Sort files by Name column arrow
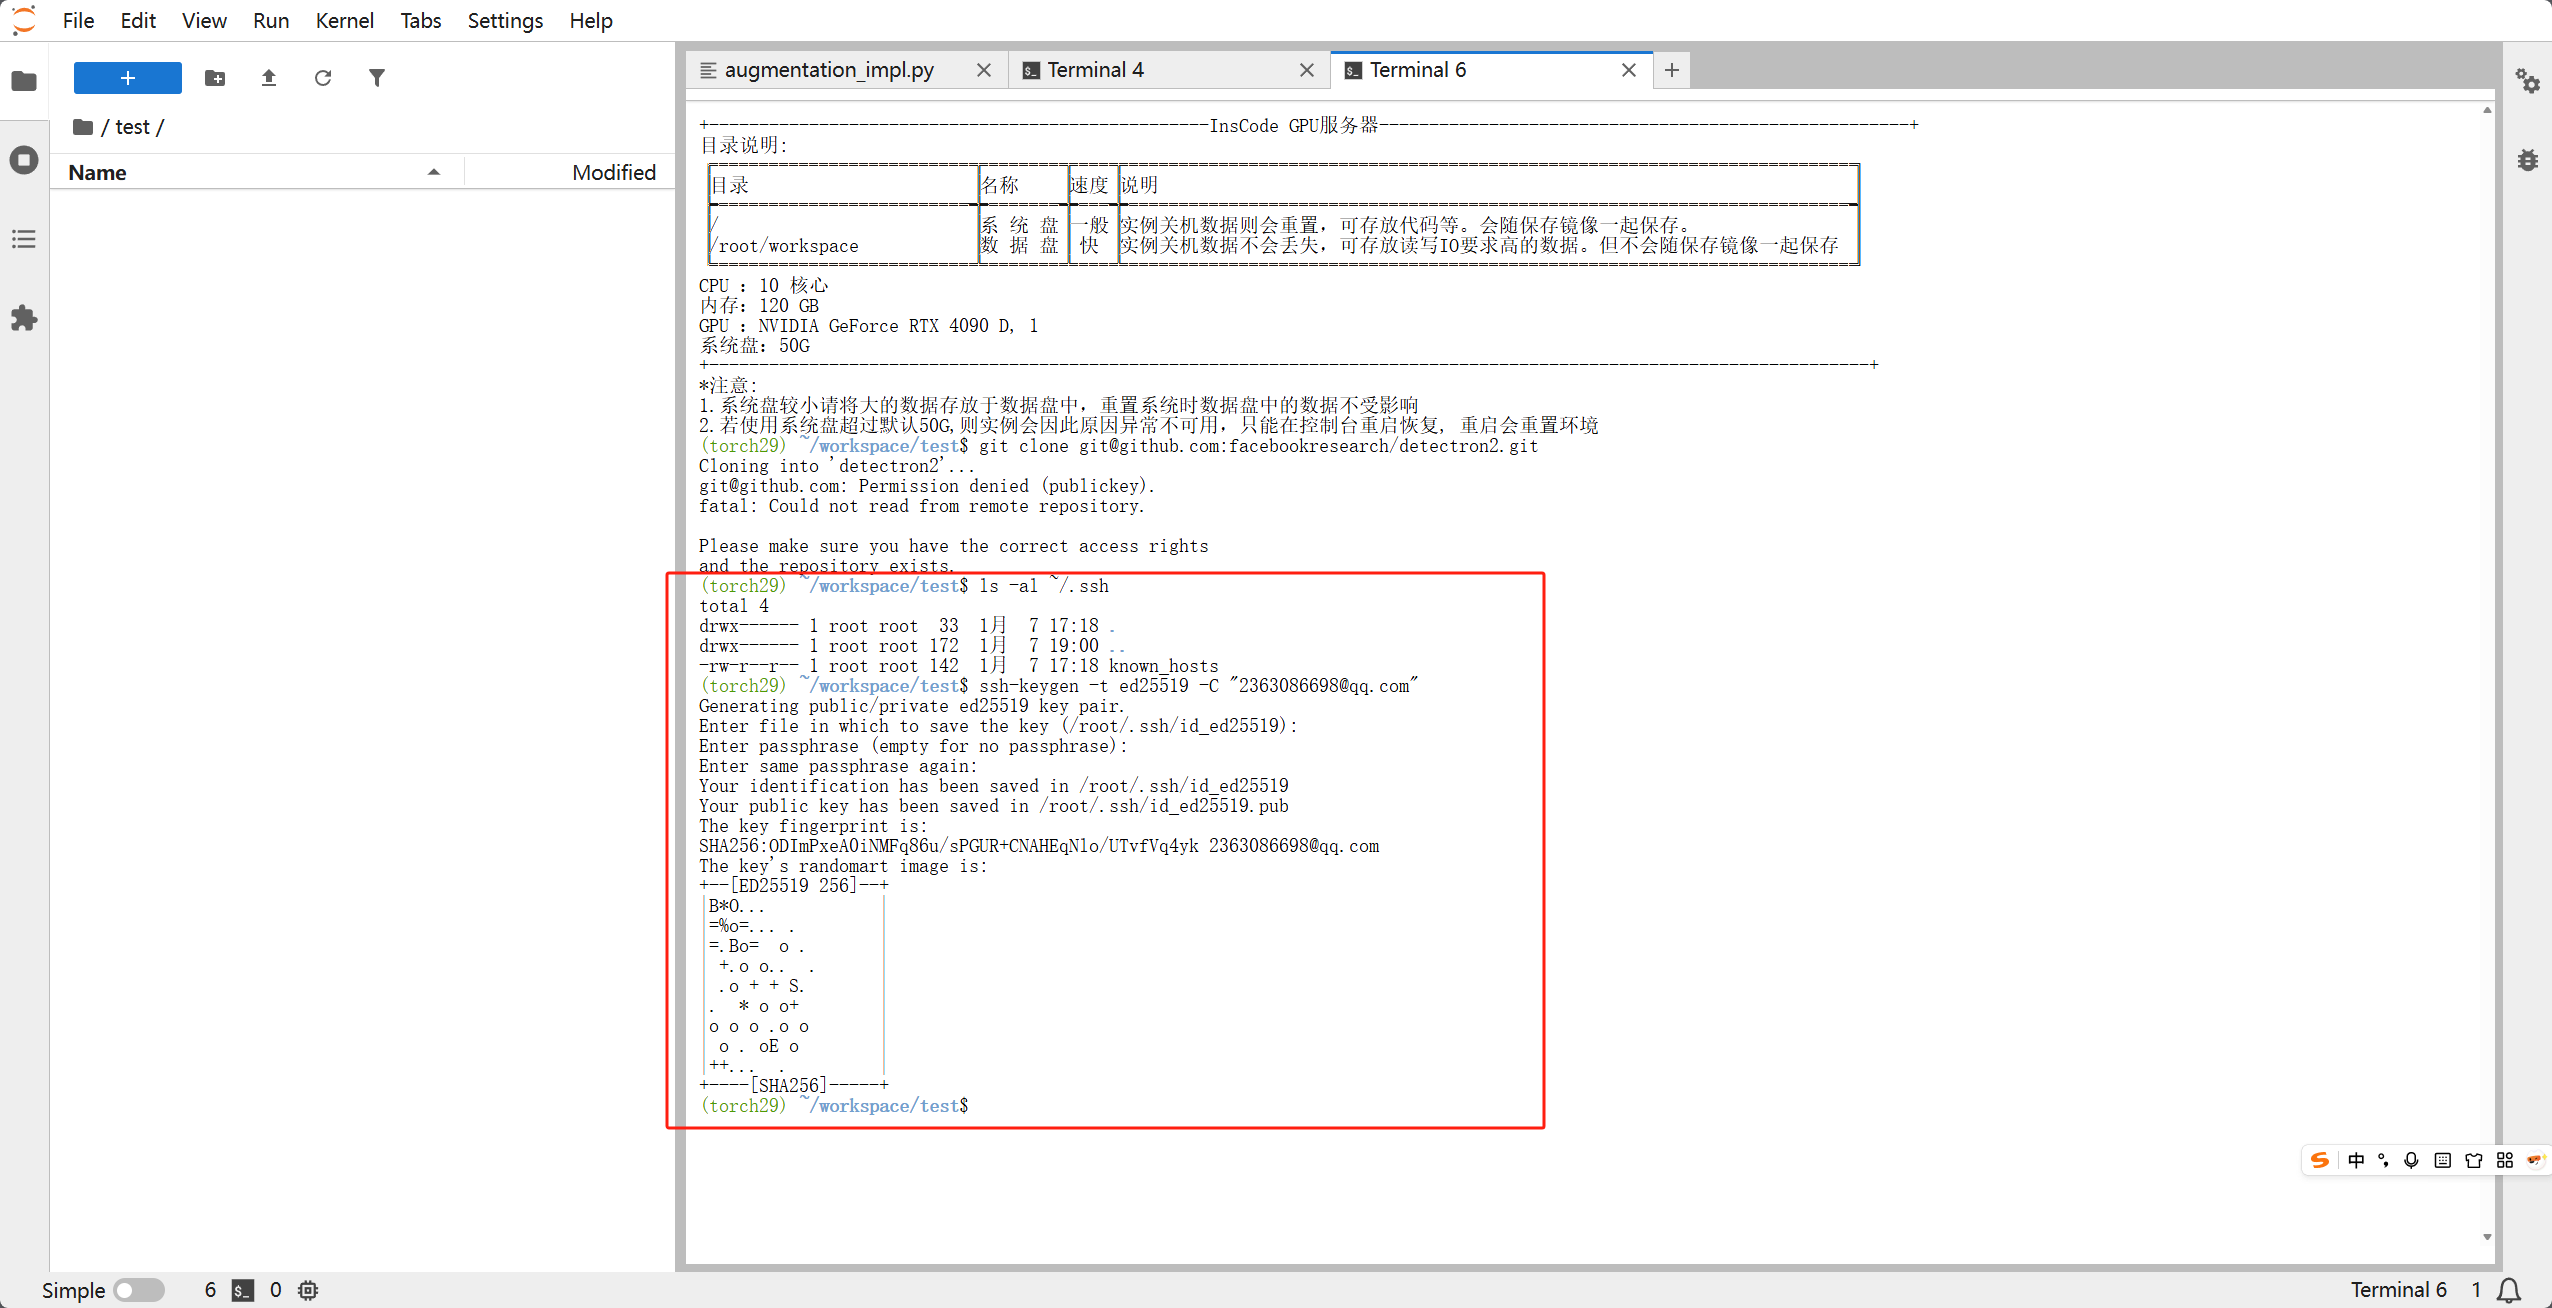 point(434,172)
